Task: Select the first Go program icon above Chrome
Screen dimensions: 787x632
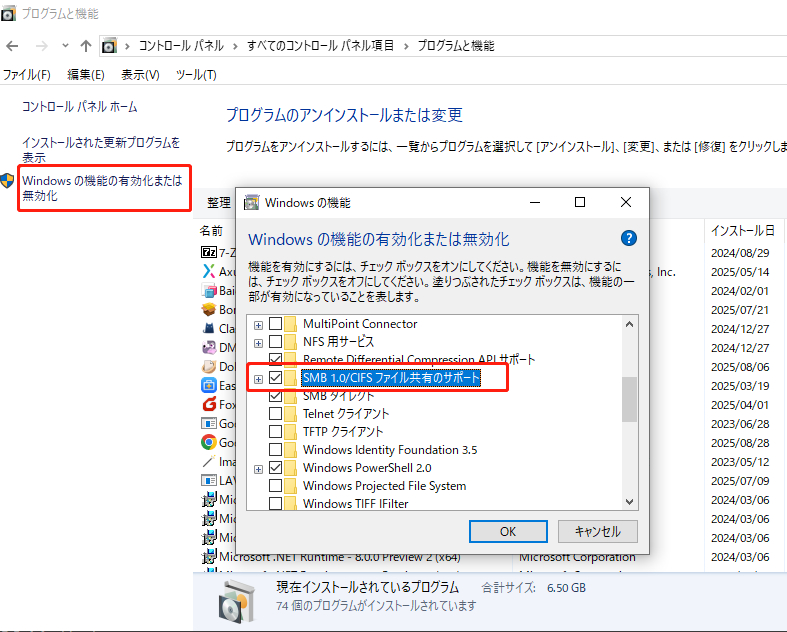Action: click(x=209, y=423)
